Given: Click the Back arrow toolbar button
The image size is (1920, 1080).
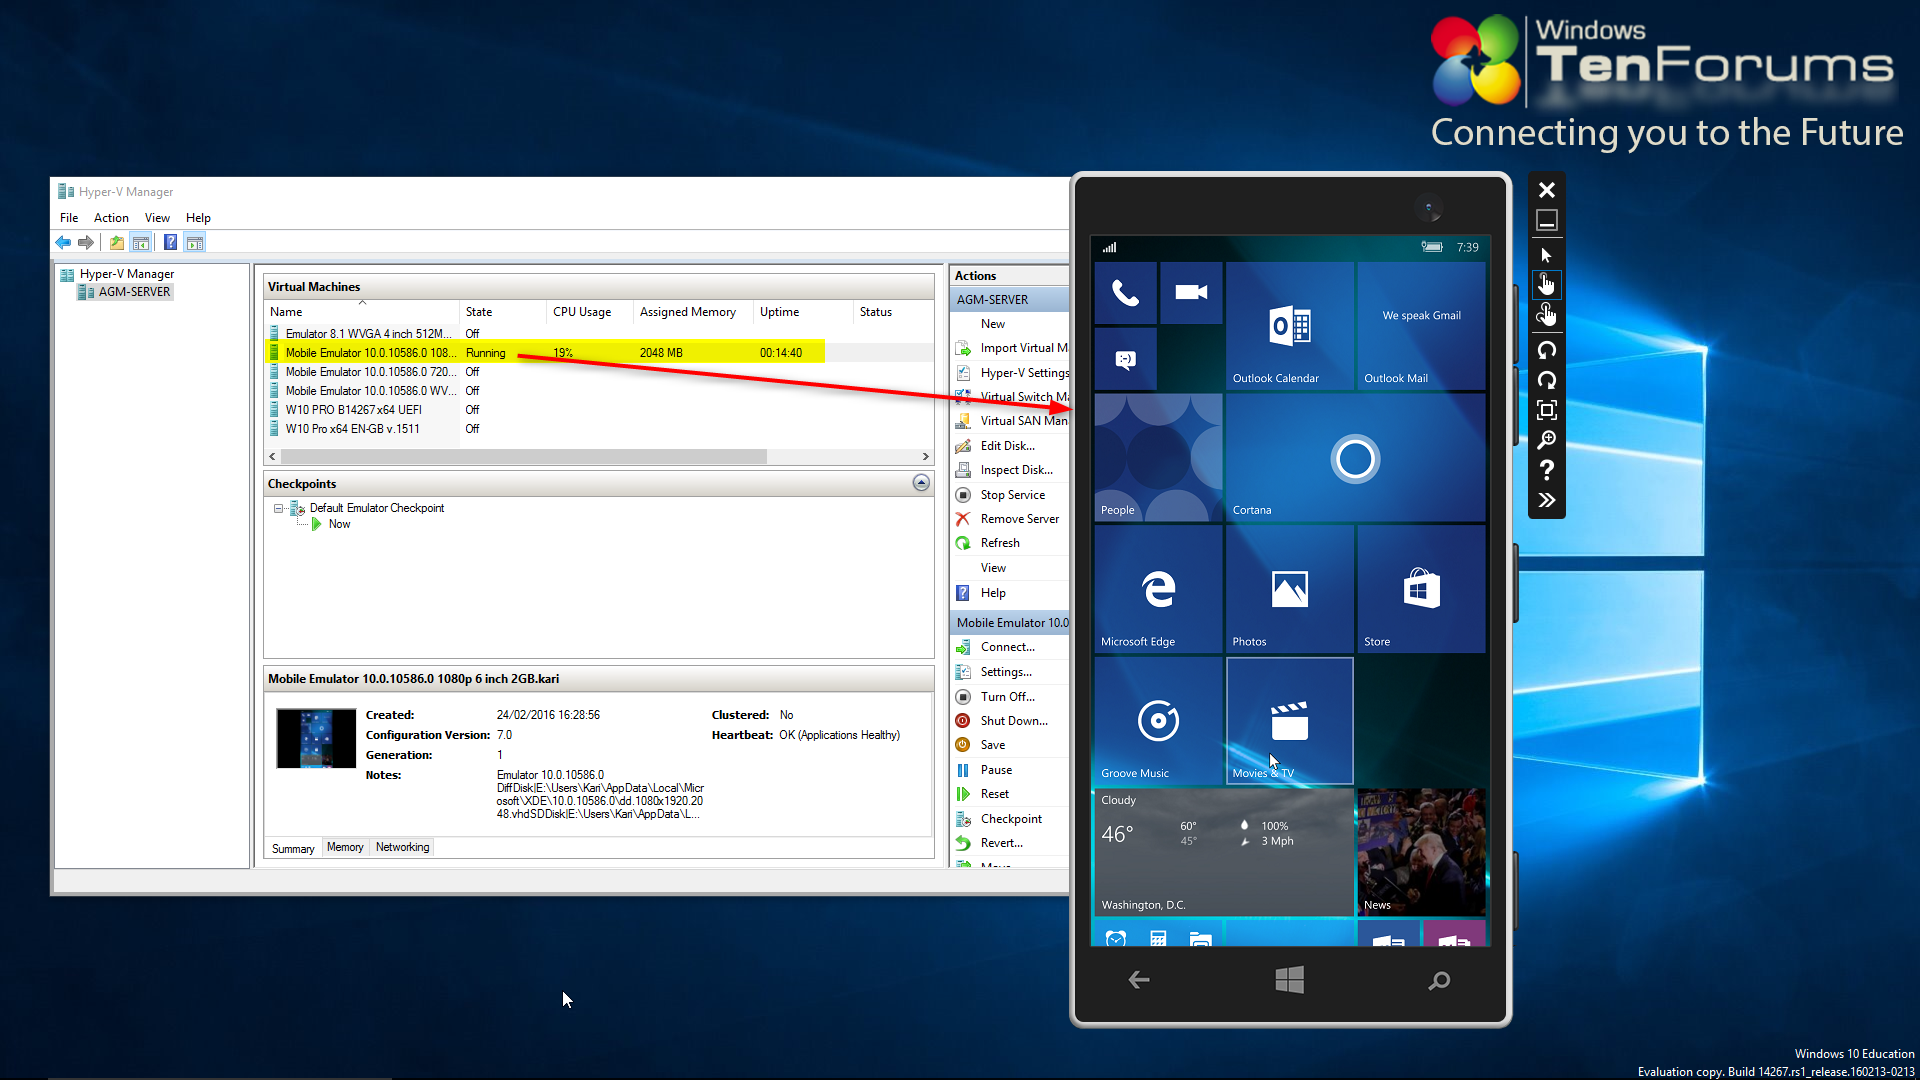Looking at the screenshot, I should [x=63, y=242].
